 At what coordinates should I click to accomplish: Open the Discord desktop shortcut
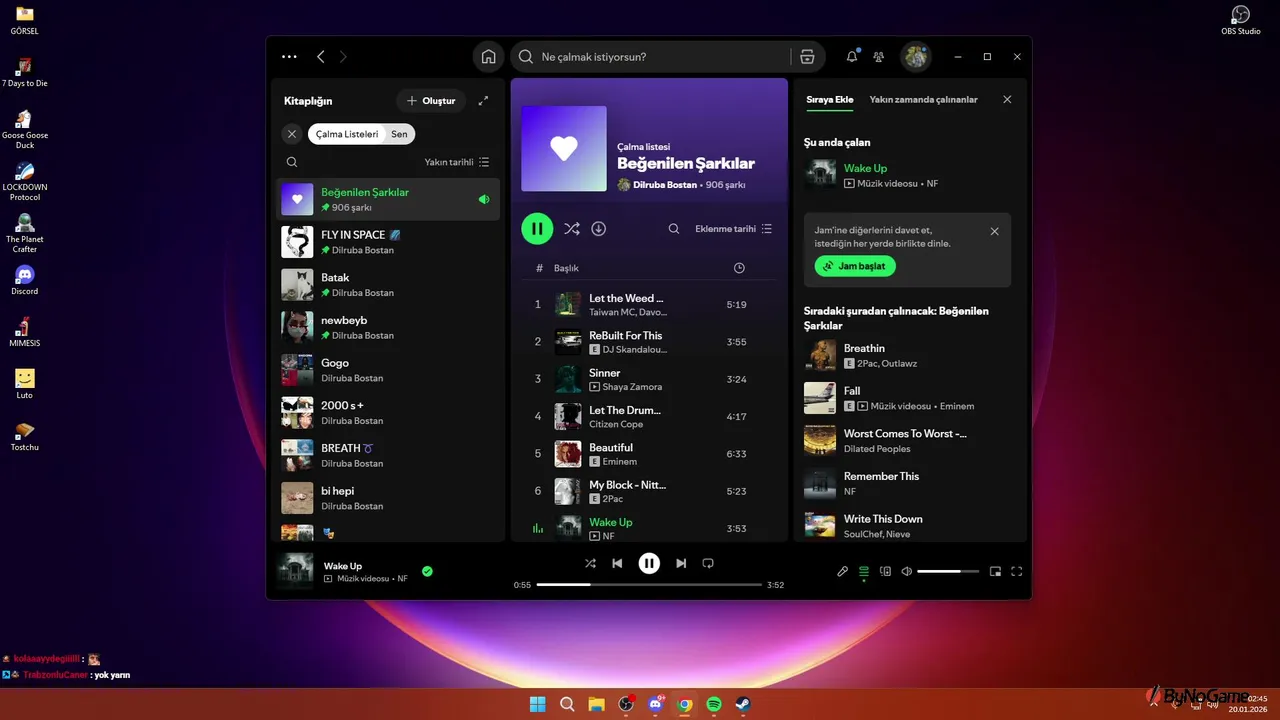[x=25, y=278]
